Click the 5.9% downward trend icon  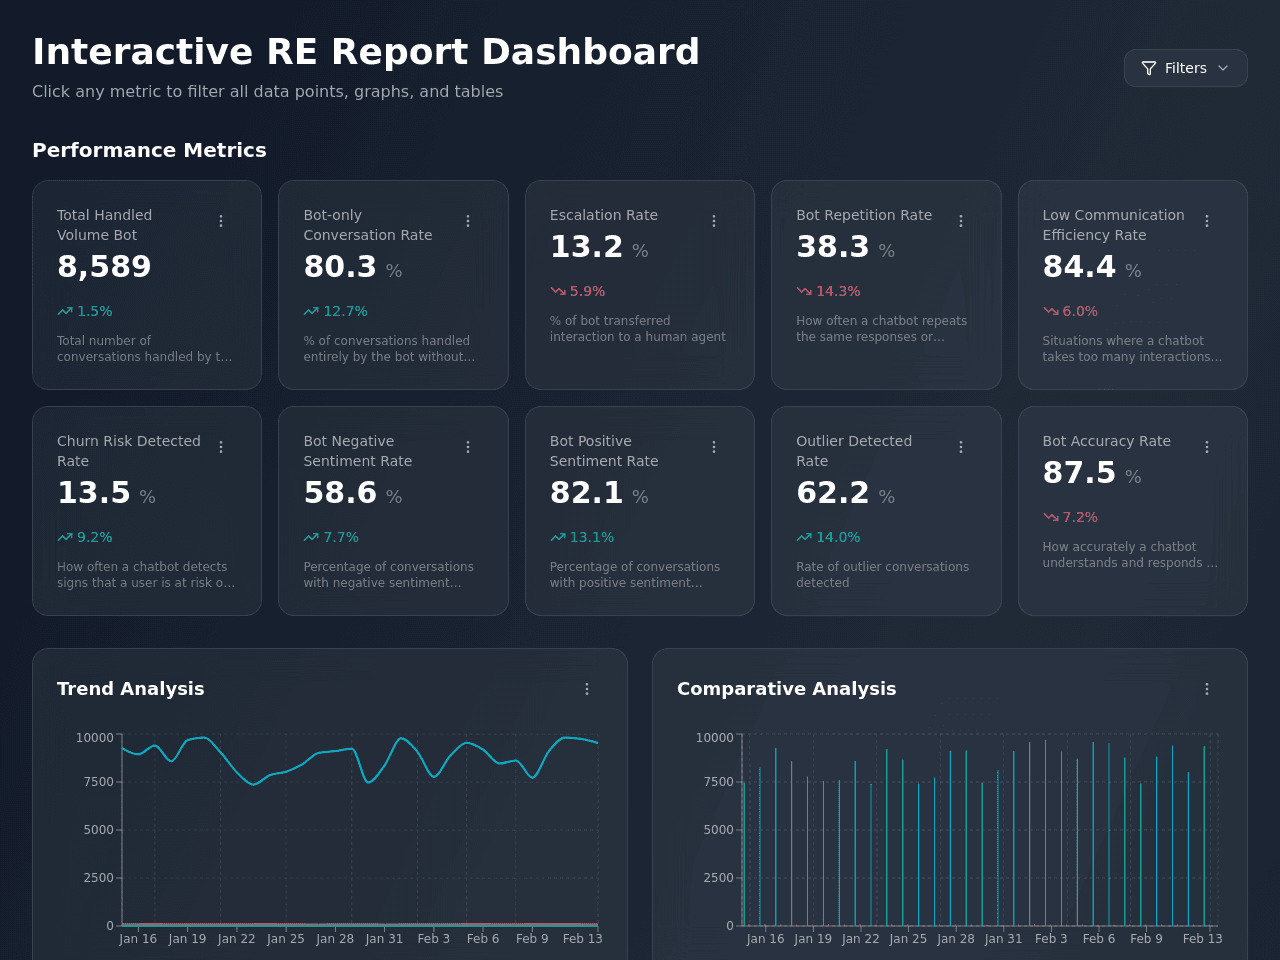[x=558, y=291]
